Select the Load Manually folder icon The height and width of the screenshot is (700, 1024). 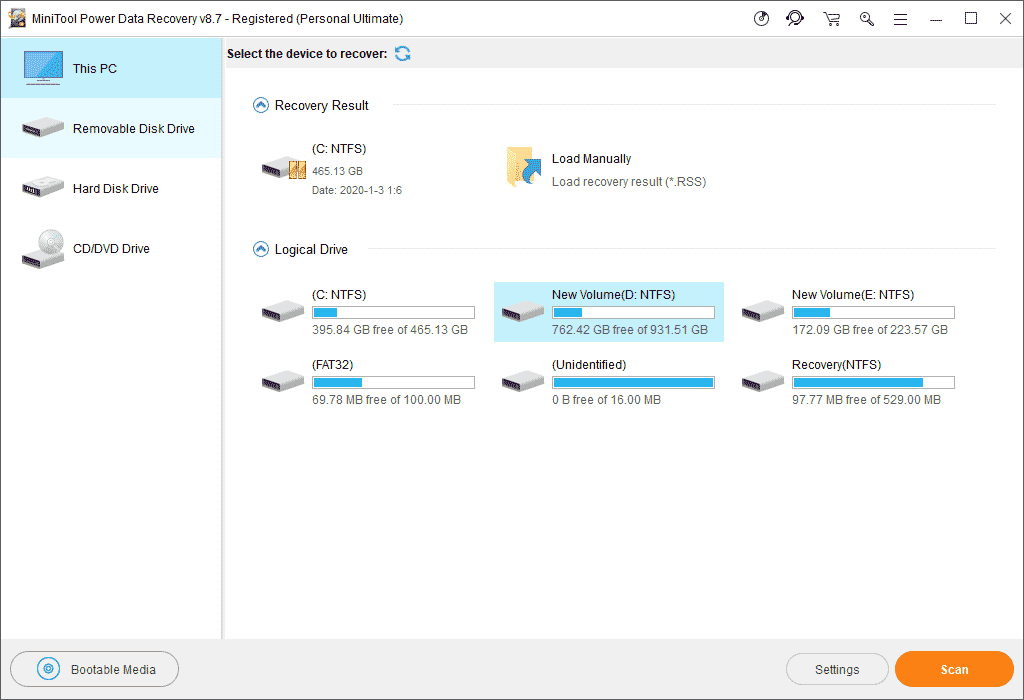point(522,167)
